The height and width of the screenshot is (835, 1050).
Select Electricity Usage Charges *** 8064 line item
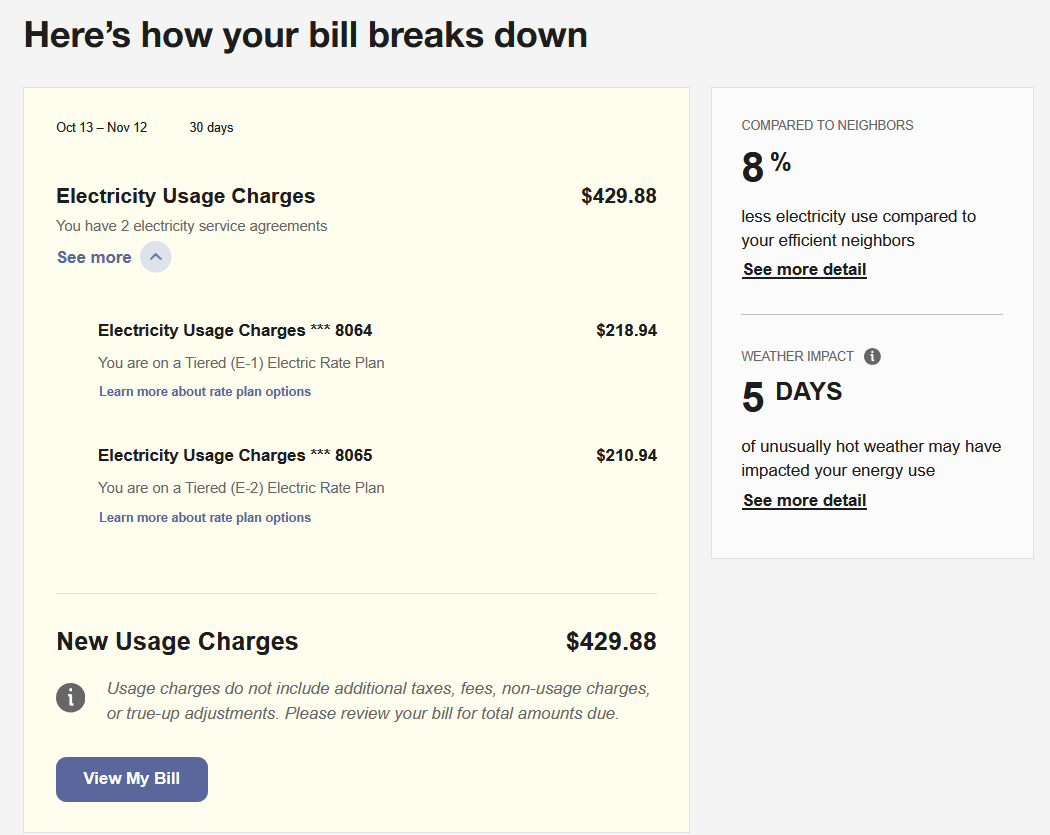pyautogui.click(x=235, y=330)
